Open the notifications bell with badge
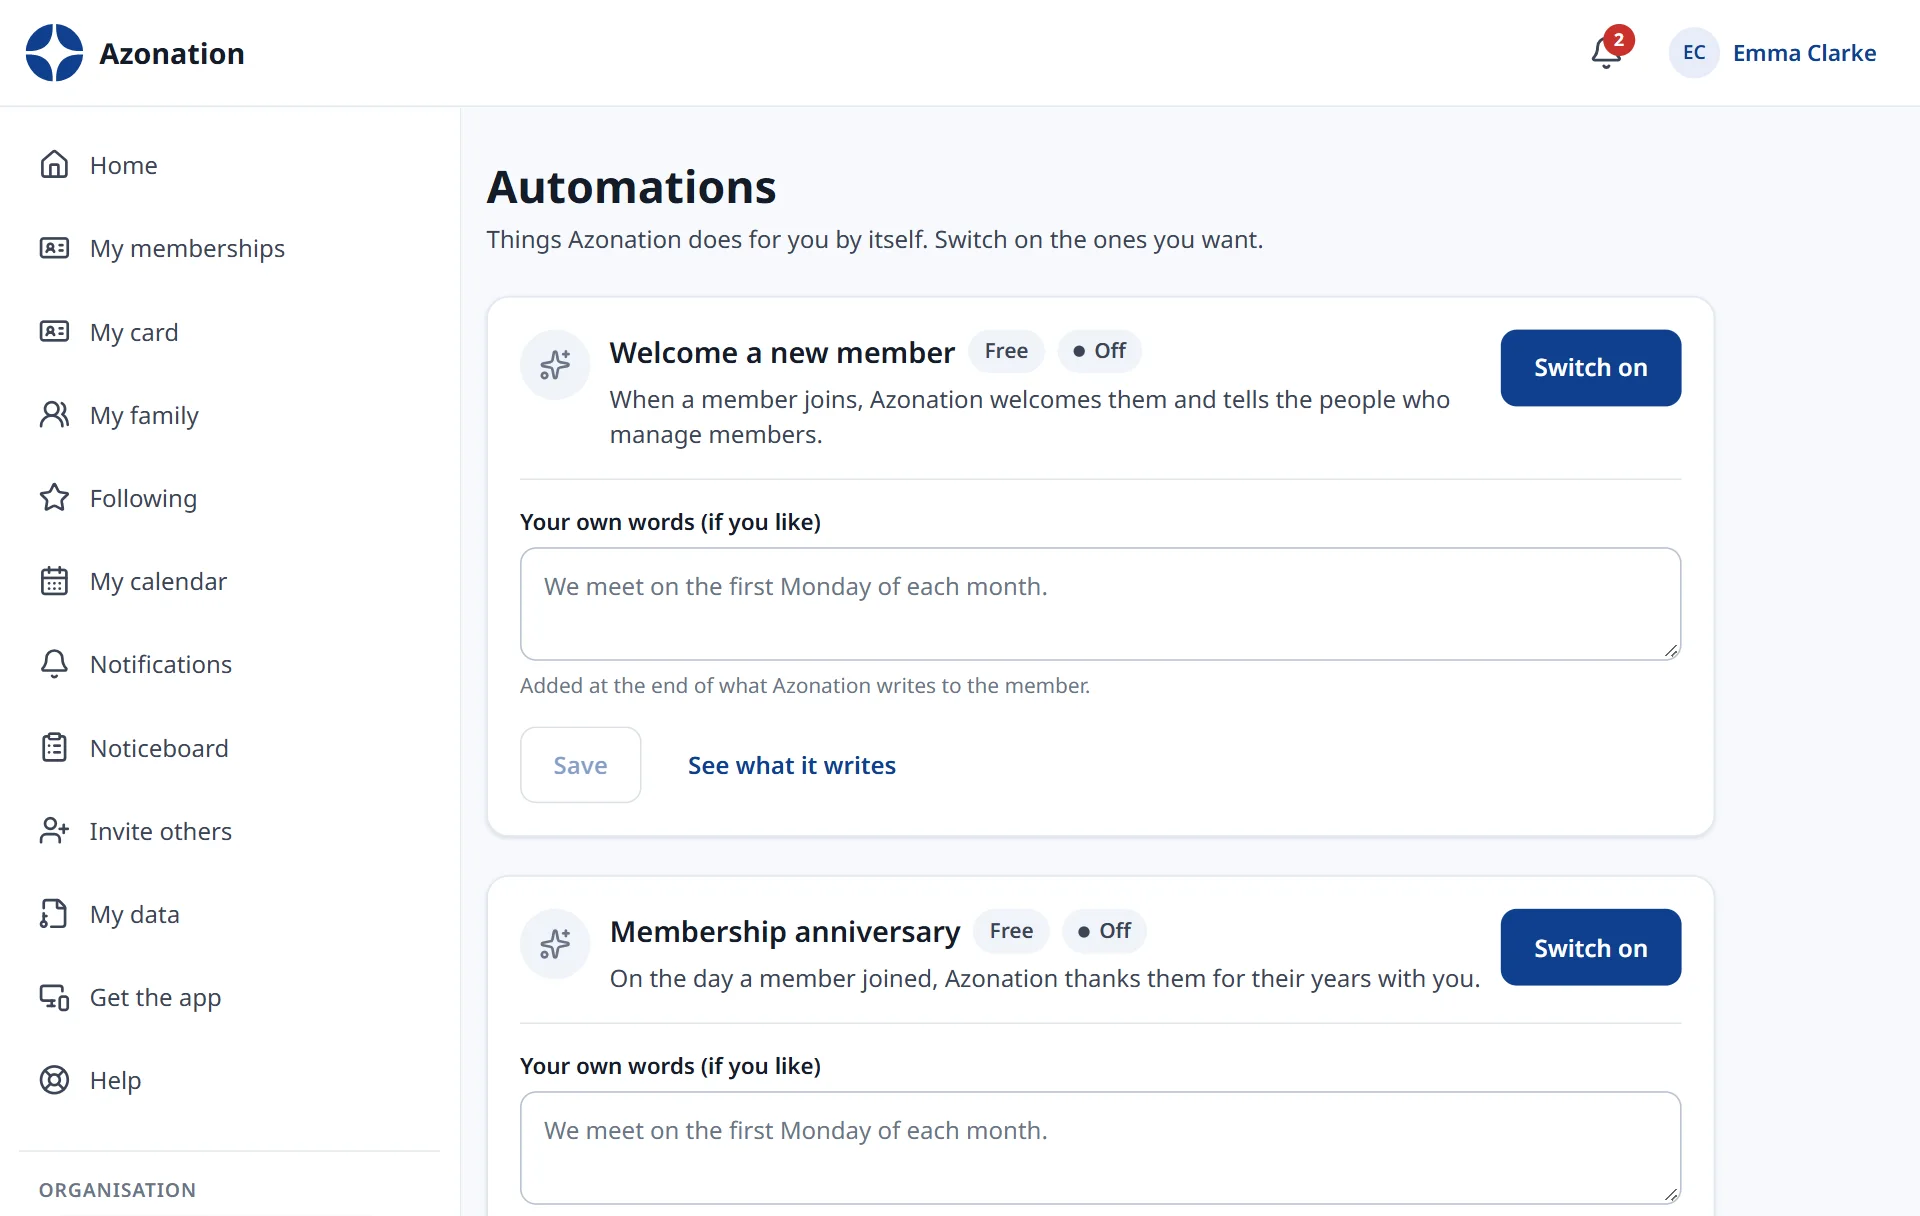This screenshot has width=1920, height=1216. pos(1611,49)
